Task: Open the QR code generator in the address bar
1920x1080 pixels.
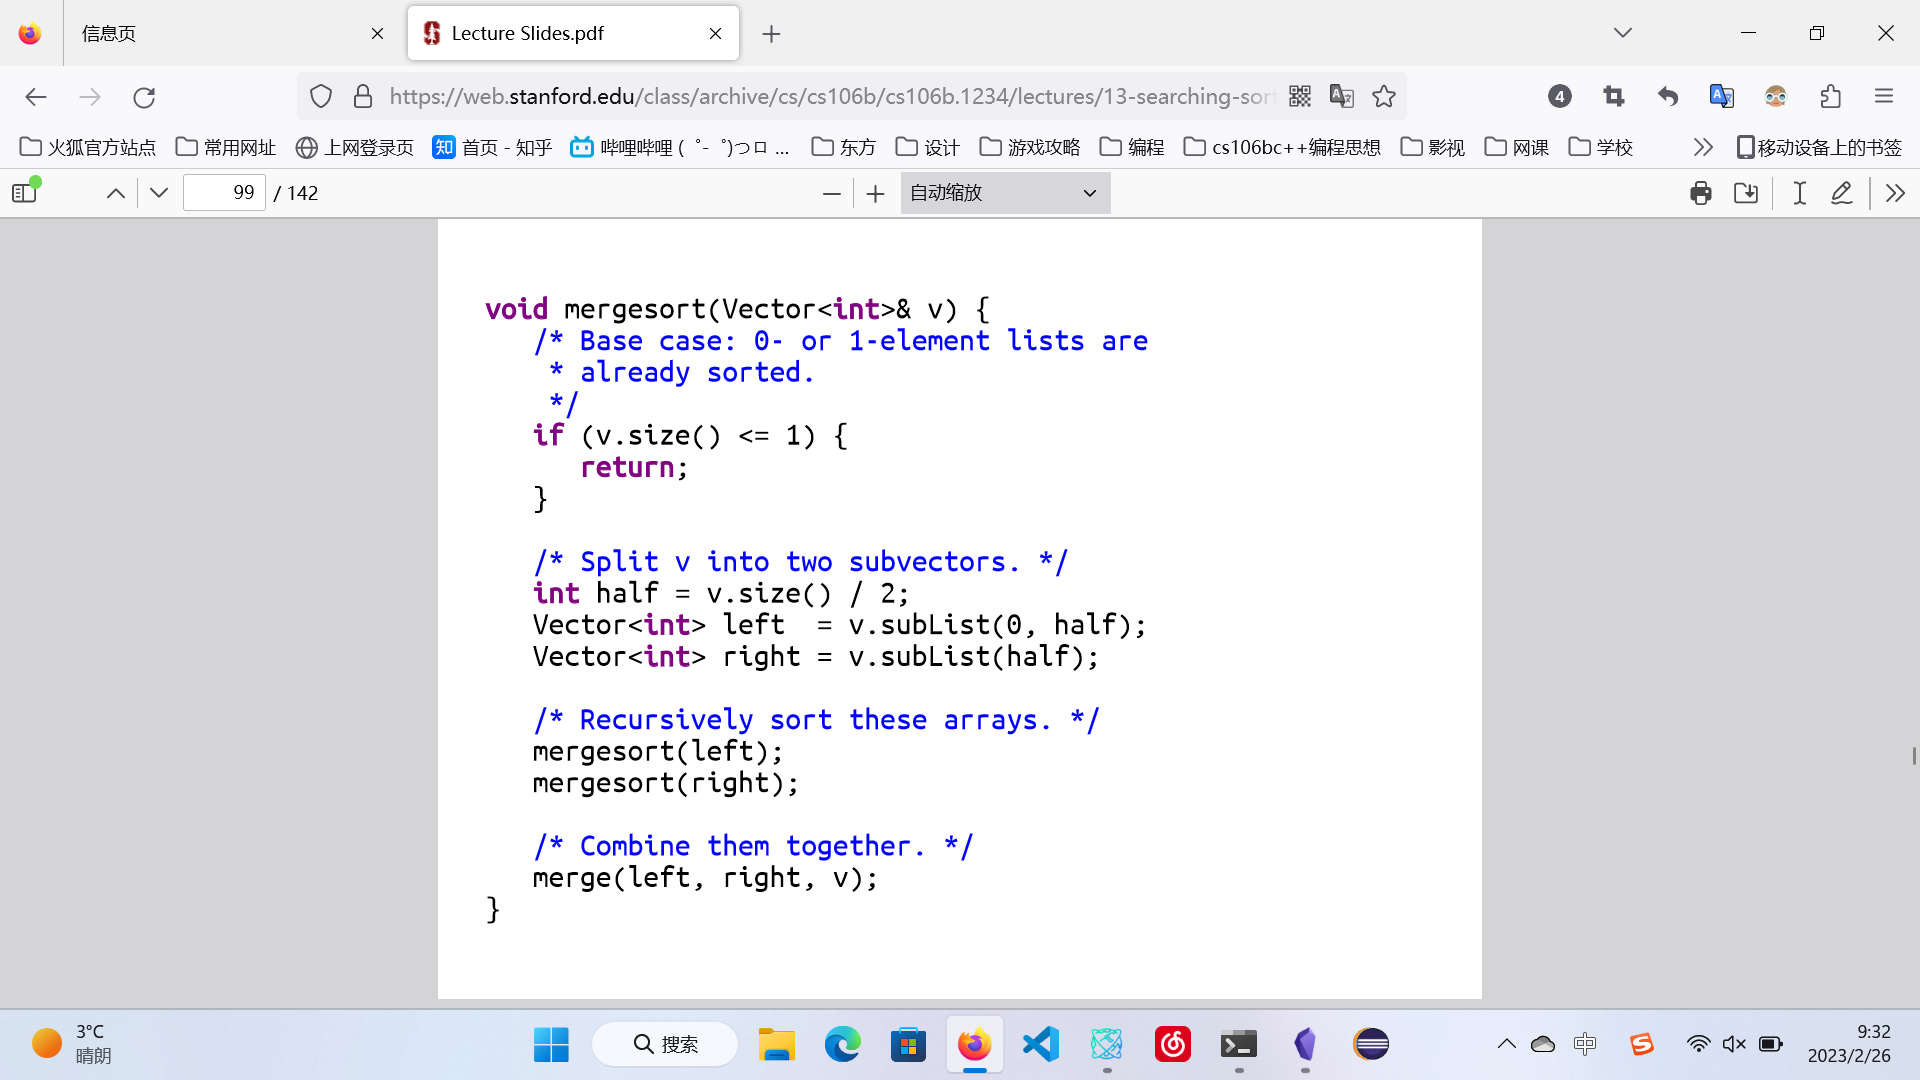Action: (1300, 96)
